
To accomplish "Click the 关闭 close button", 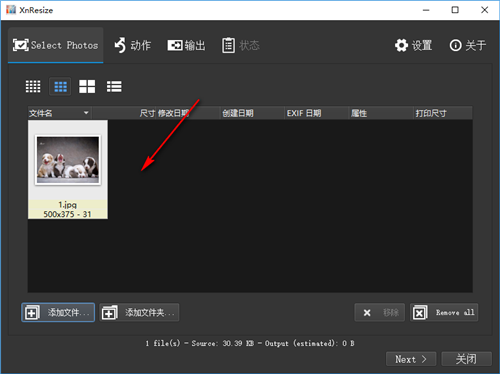I will 466,359.
